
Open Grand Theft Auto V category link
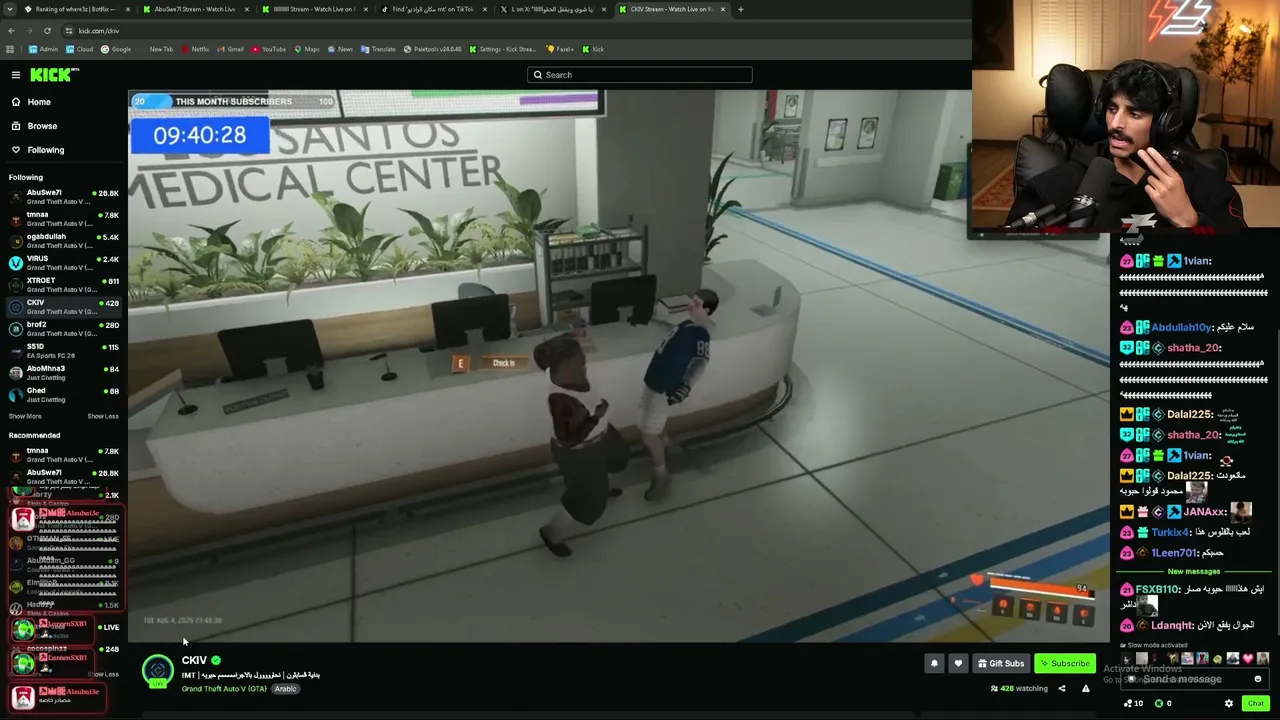(x=224, y=689)
